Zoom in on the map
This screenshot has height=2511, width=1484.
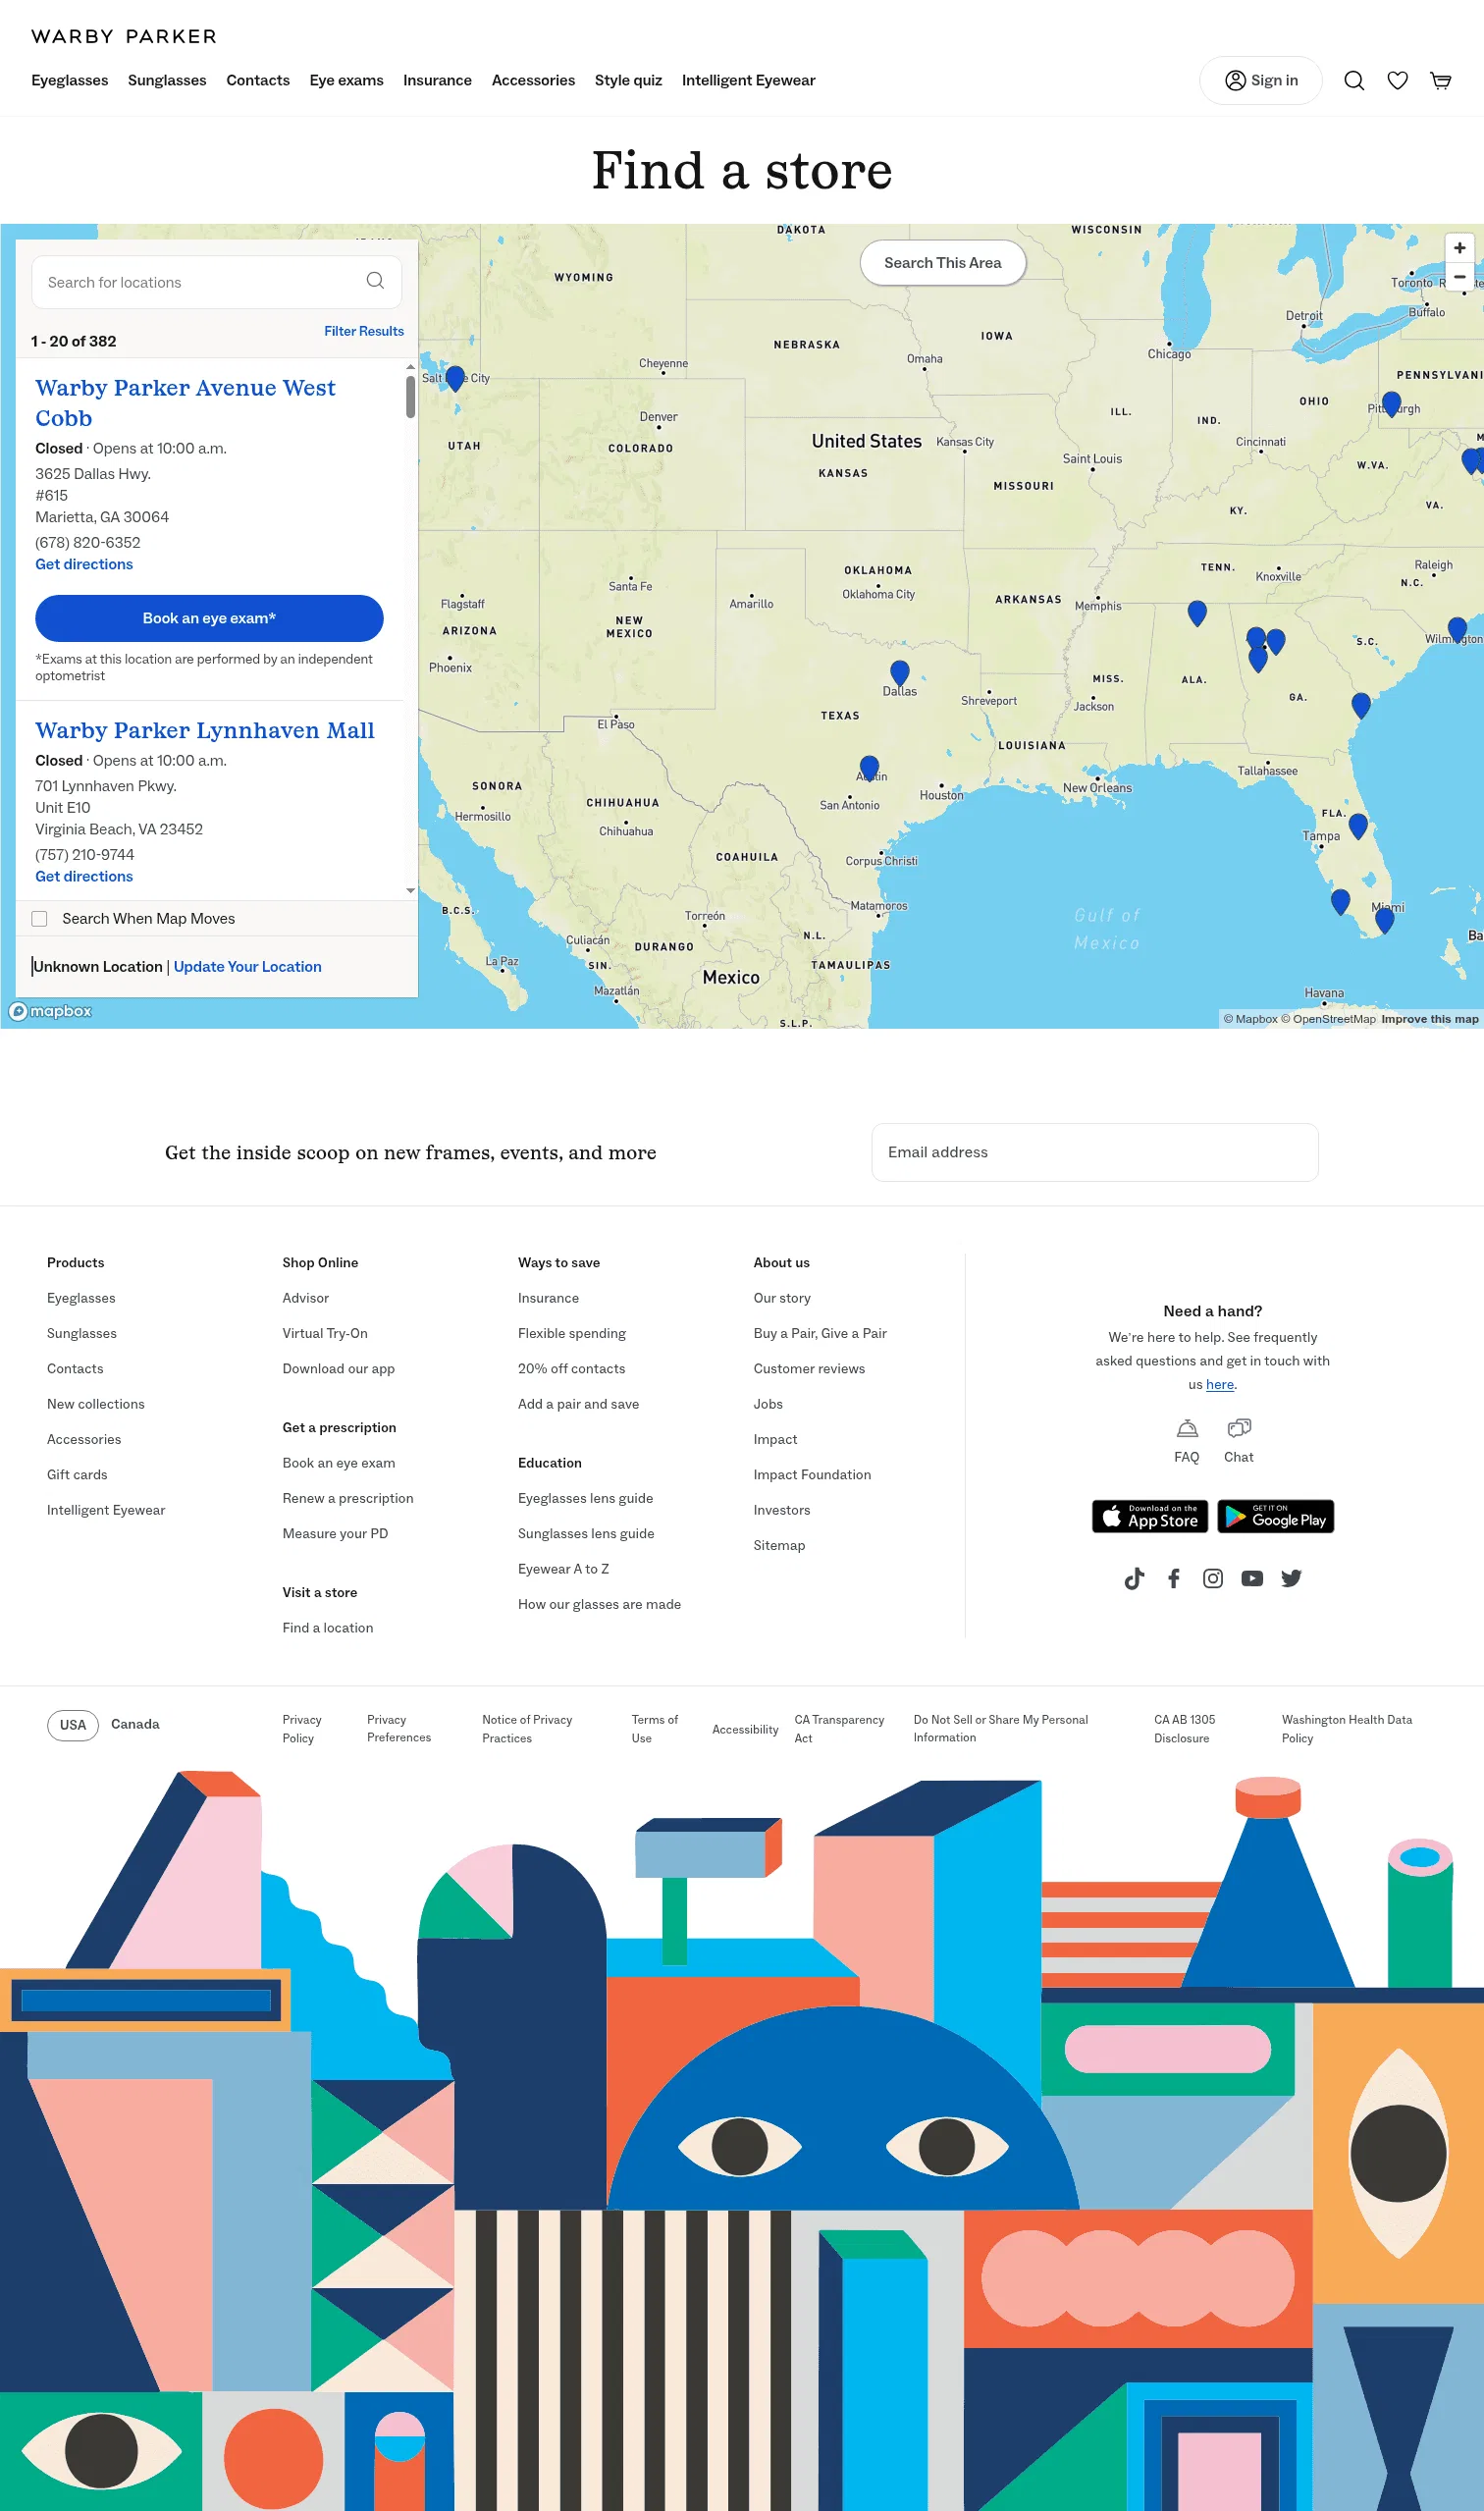tap(1459, 248)
